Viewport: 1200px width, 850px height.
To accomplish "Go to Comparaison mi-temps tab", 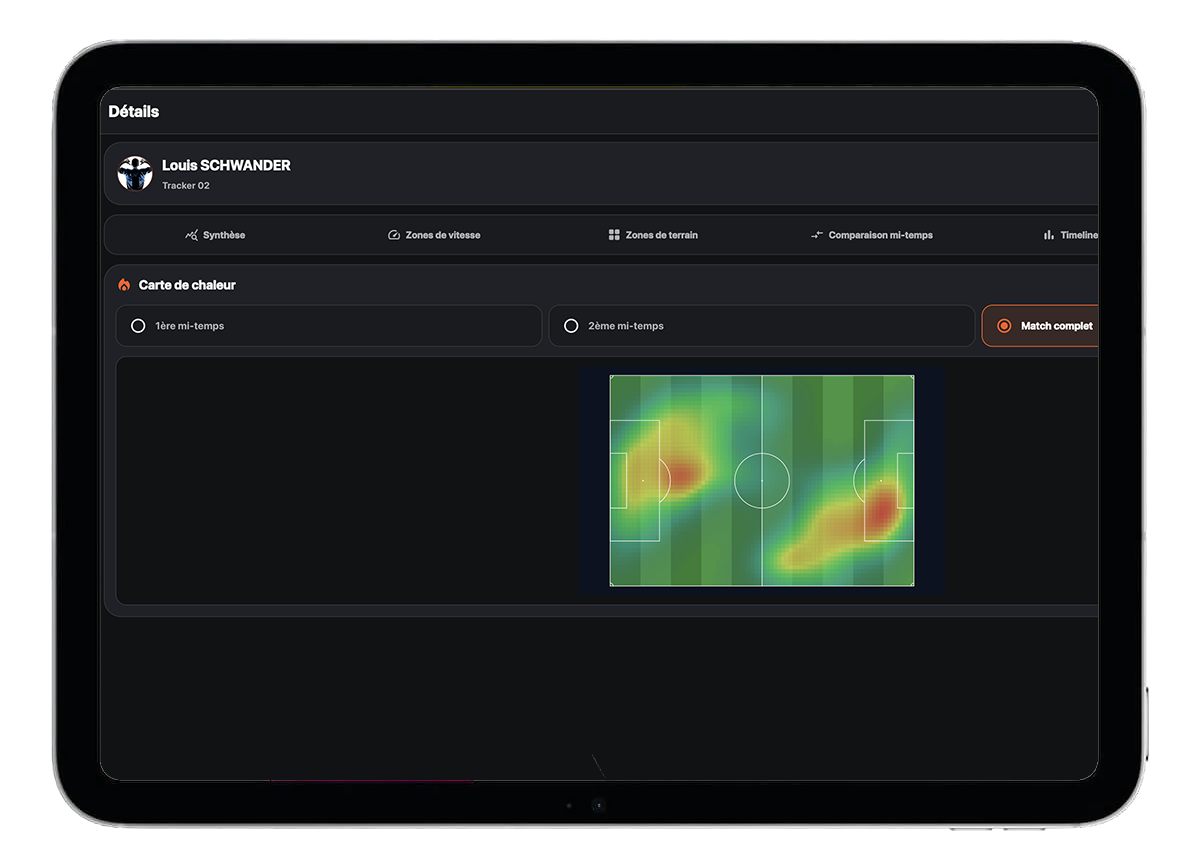I will [871, 235].
